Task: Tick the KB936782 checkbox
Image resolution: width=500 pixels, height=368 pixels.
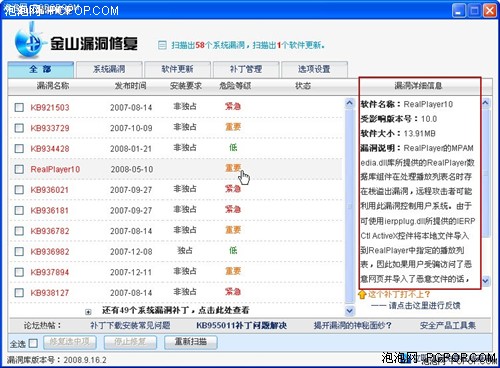Action: pos(19,231)
